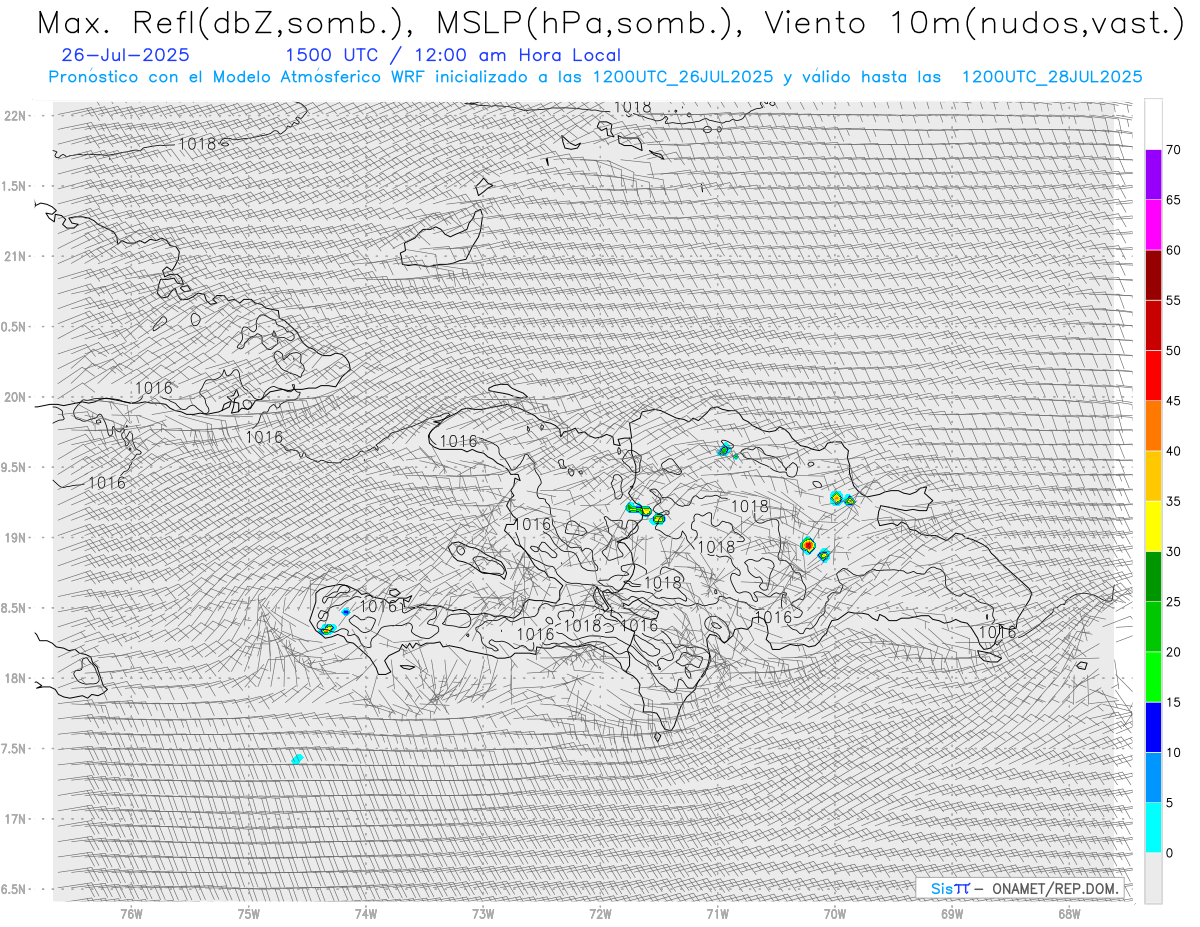Viewport: 1200px width, 927px height.
Task: Click the '20N' latitude label
Action: pyautogui.click(x=15, y=397)
